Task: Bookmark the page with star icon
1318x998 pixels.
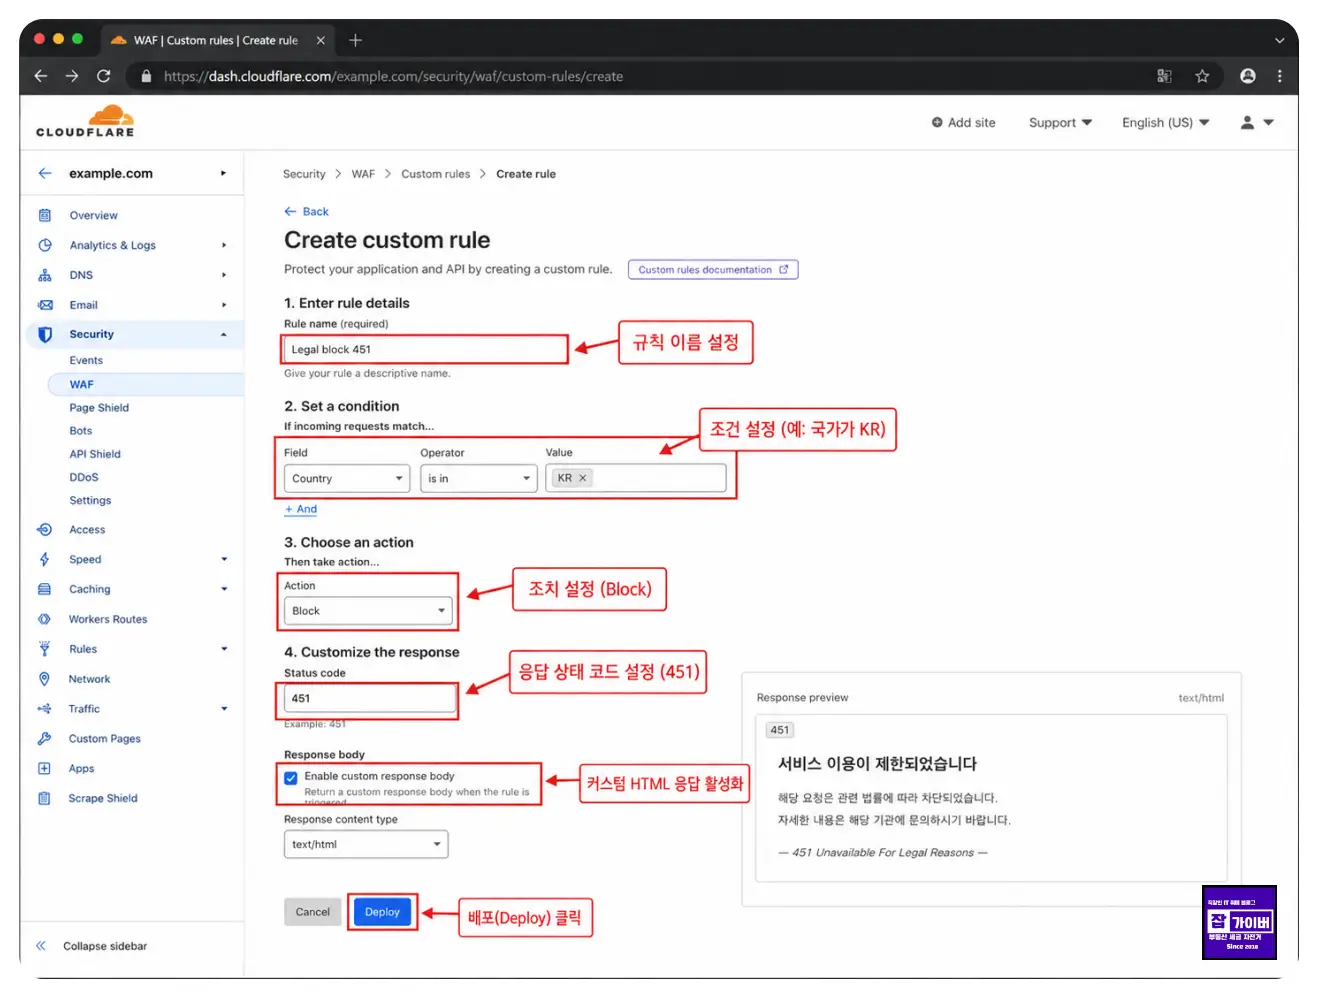Action: (1202, 76)
